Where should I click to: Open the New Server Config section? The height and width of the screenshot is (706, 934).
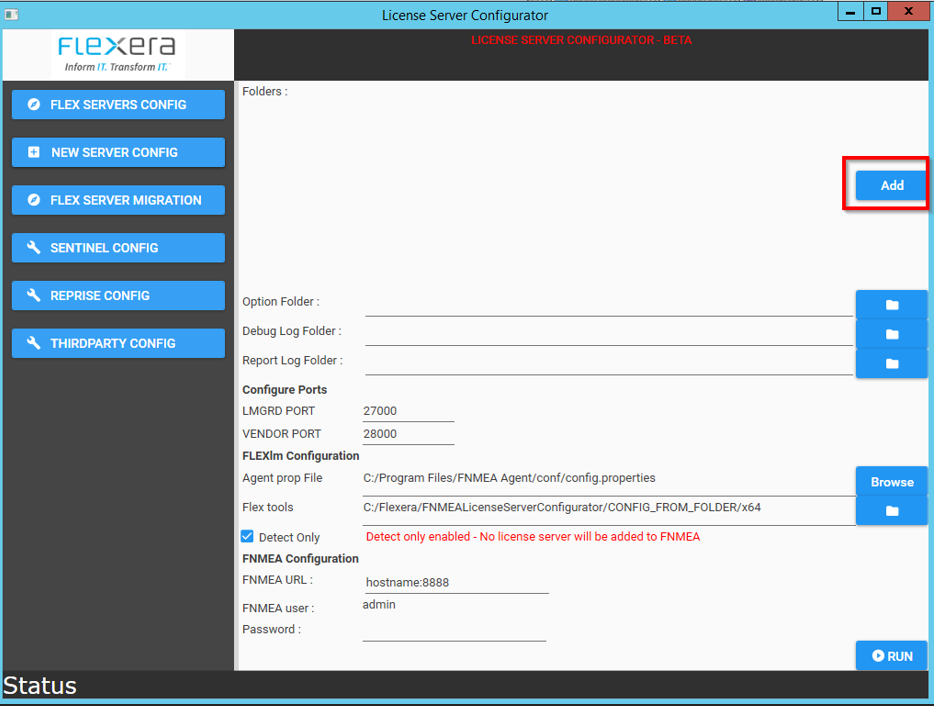tap(118, 153)
